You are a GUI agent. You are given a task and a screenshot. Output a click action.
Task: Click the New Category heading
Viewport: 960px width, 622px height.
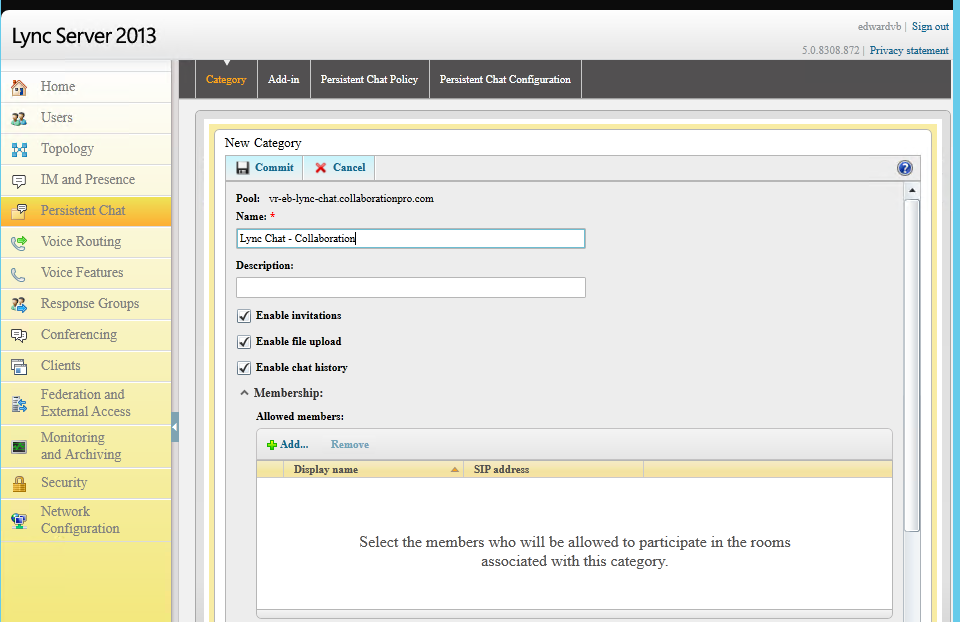tap(263, 143)
